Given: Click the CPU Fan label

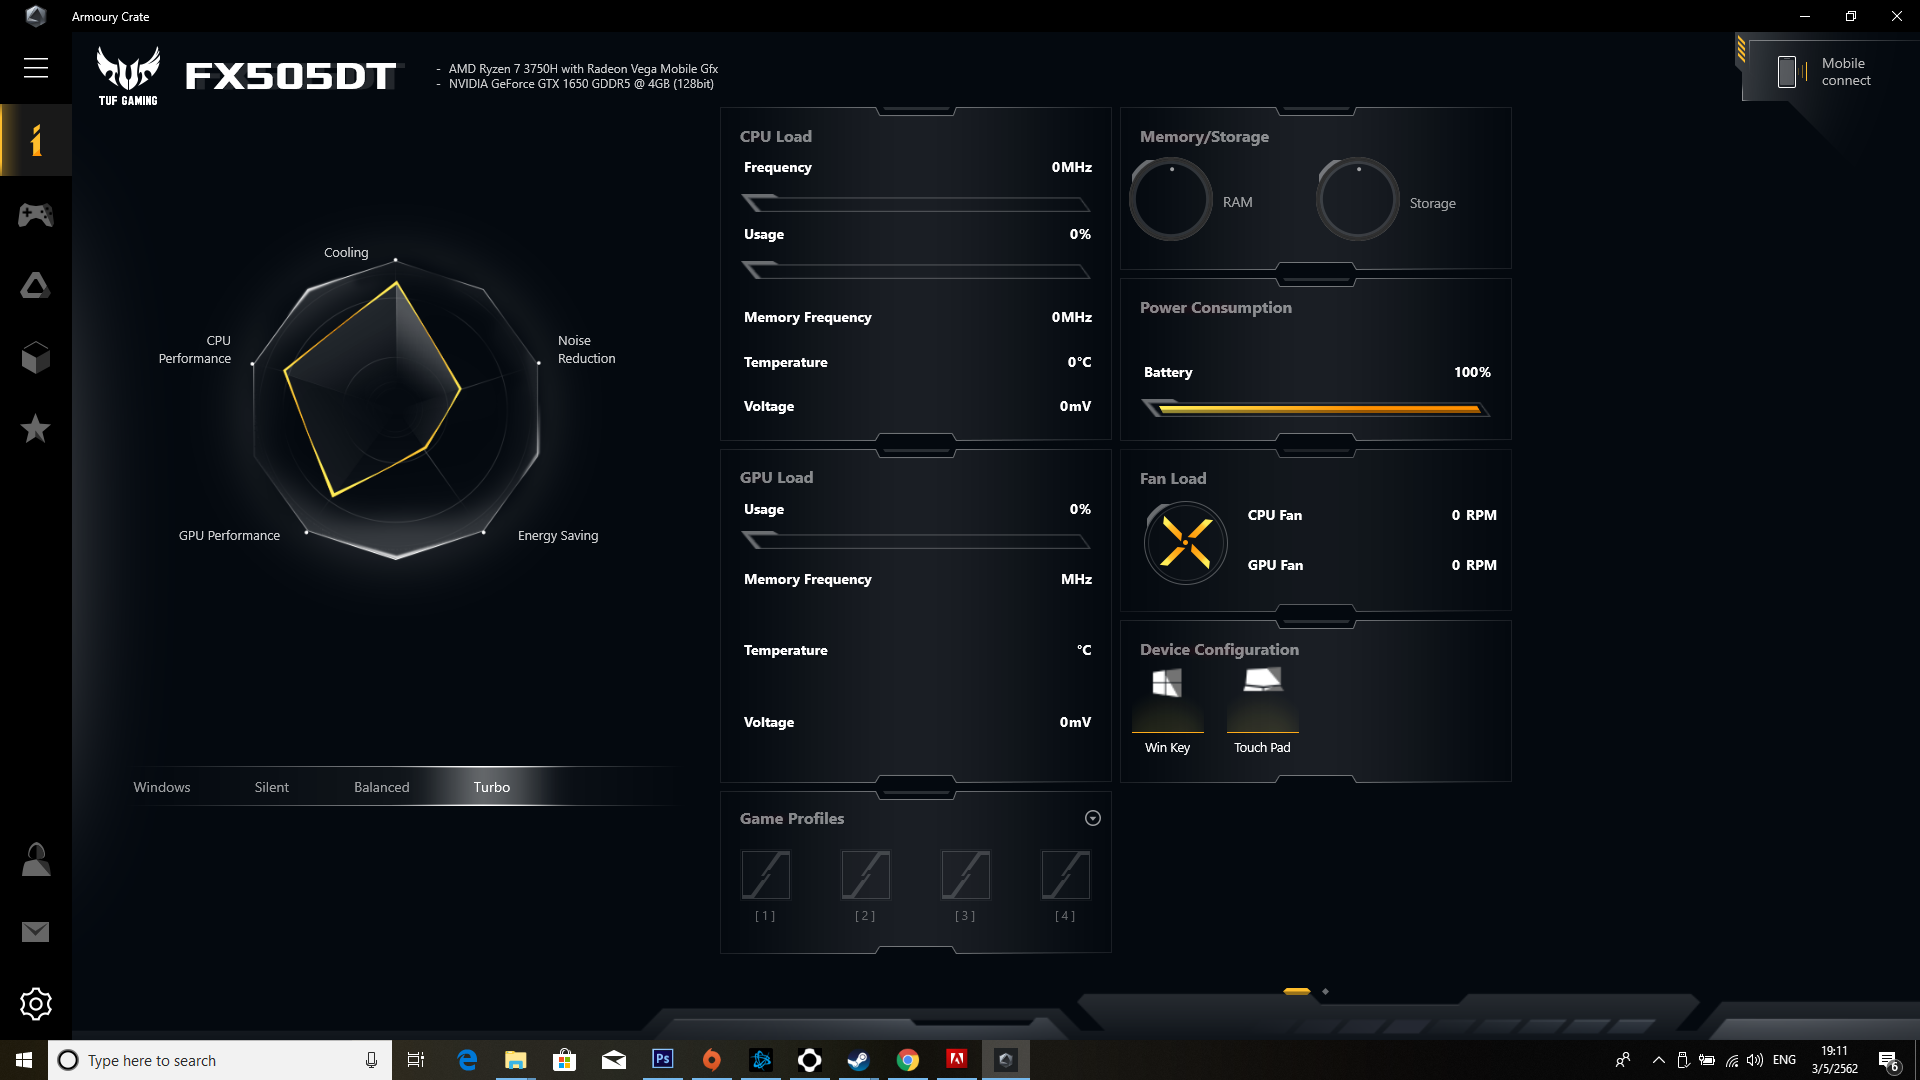Looking at the screenshot, I should (1275, 515).
